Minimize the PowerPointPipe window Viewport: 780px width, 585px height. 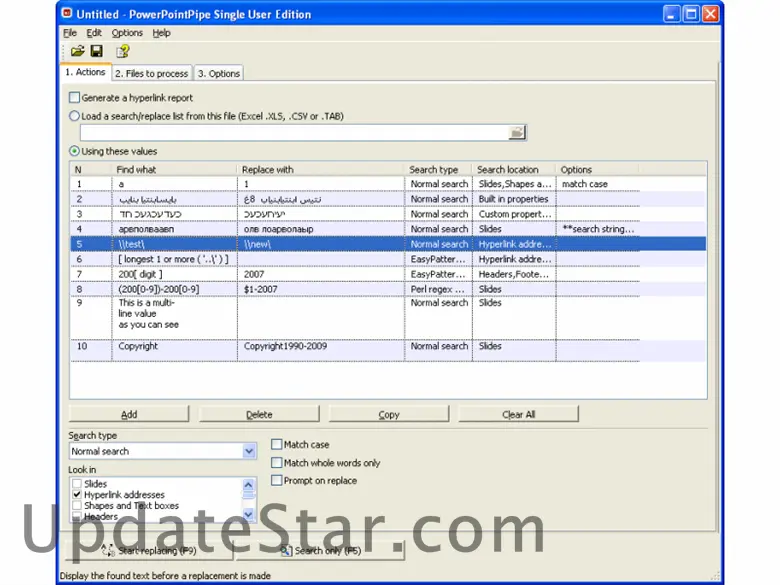671,14
